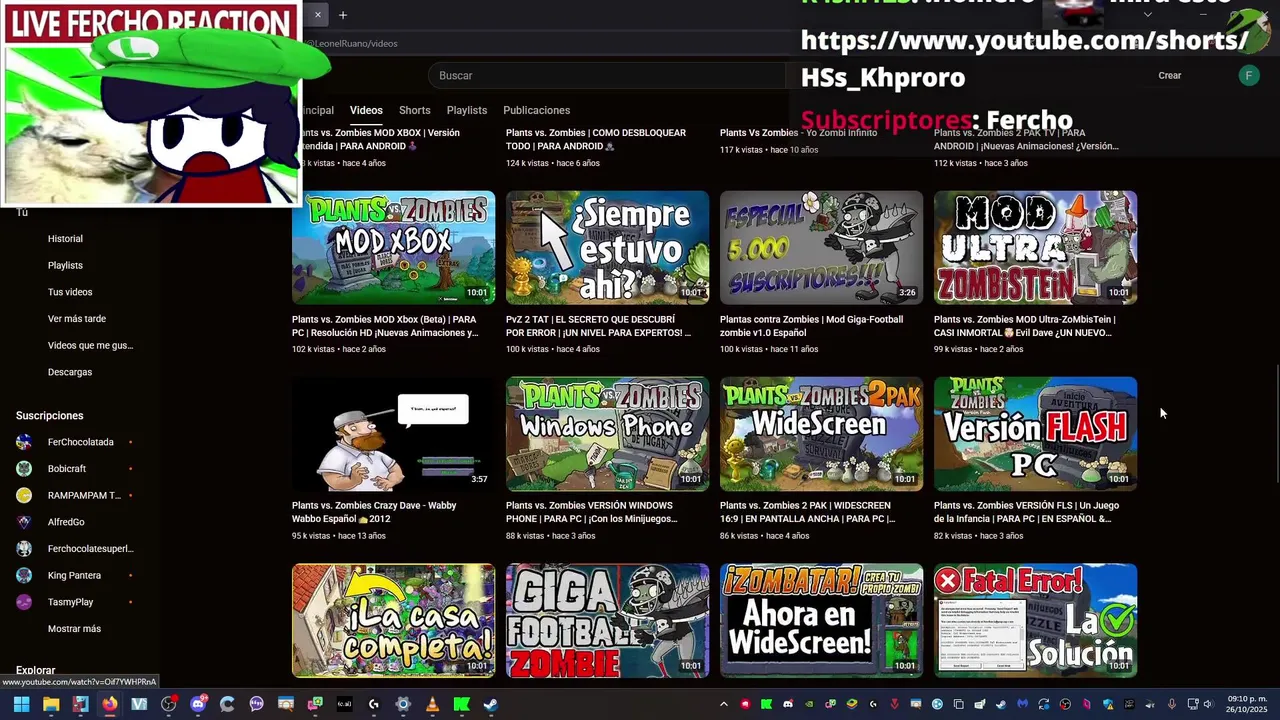Show hidden tray icons chevron
The image size is (1280, 720).
(724, 704)
